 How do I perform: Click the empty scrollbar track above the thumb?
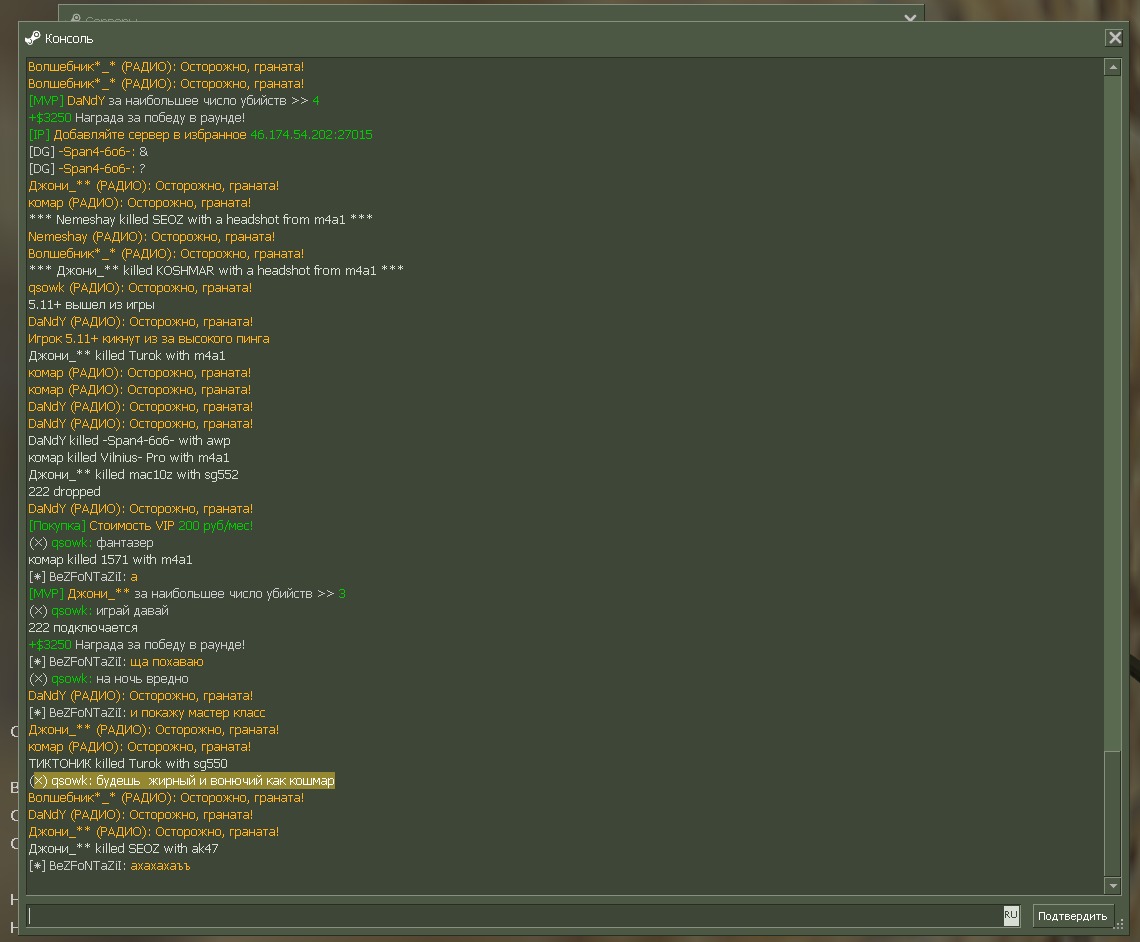1112,400
